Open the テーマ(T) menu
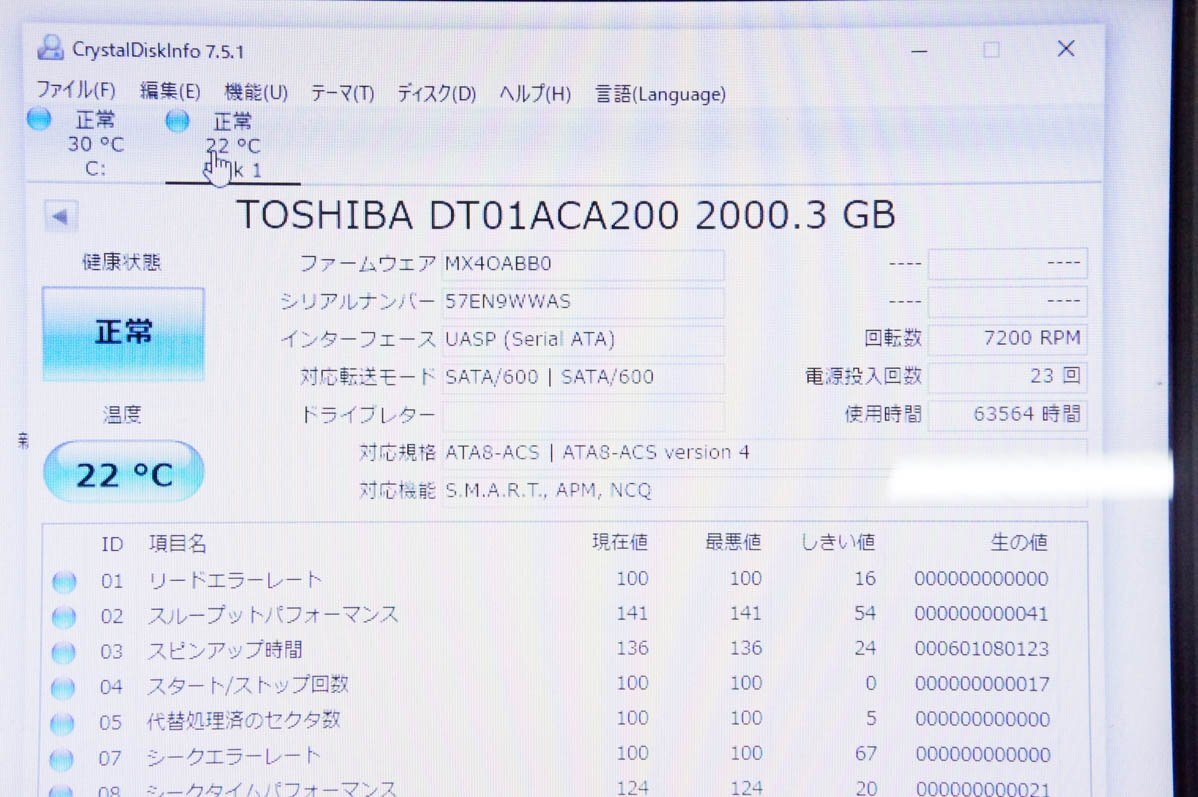Viewport: 1198px width, 797px height. coord(342,93)
